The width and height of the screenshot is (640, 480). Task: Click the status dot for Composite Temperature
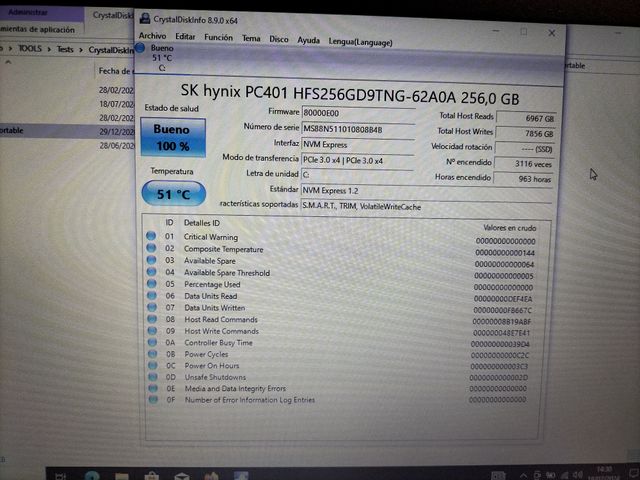(x=151, y=247)
